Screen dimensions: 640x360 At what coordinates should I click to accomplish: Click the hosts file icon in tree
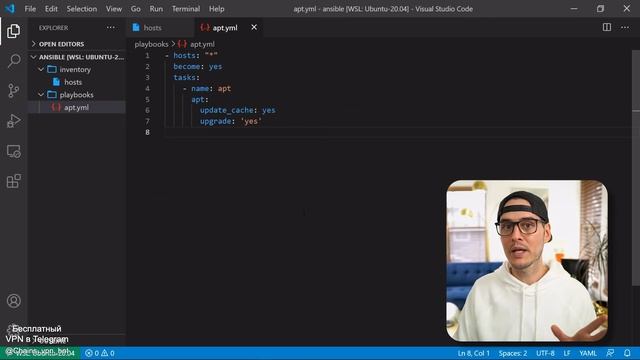coord(56,82)
